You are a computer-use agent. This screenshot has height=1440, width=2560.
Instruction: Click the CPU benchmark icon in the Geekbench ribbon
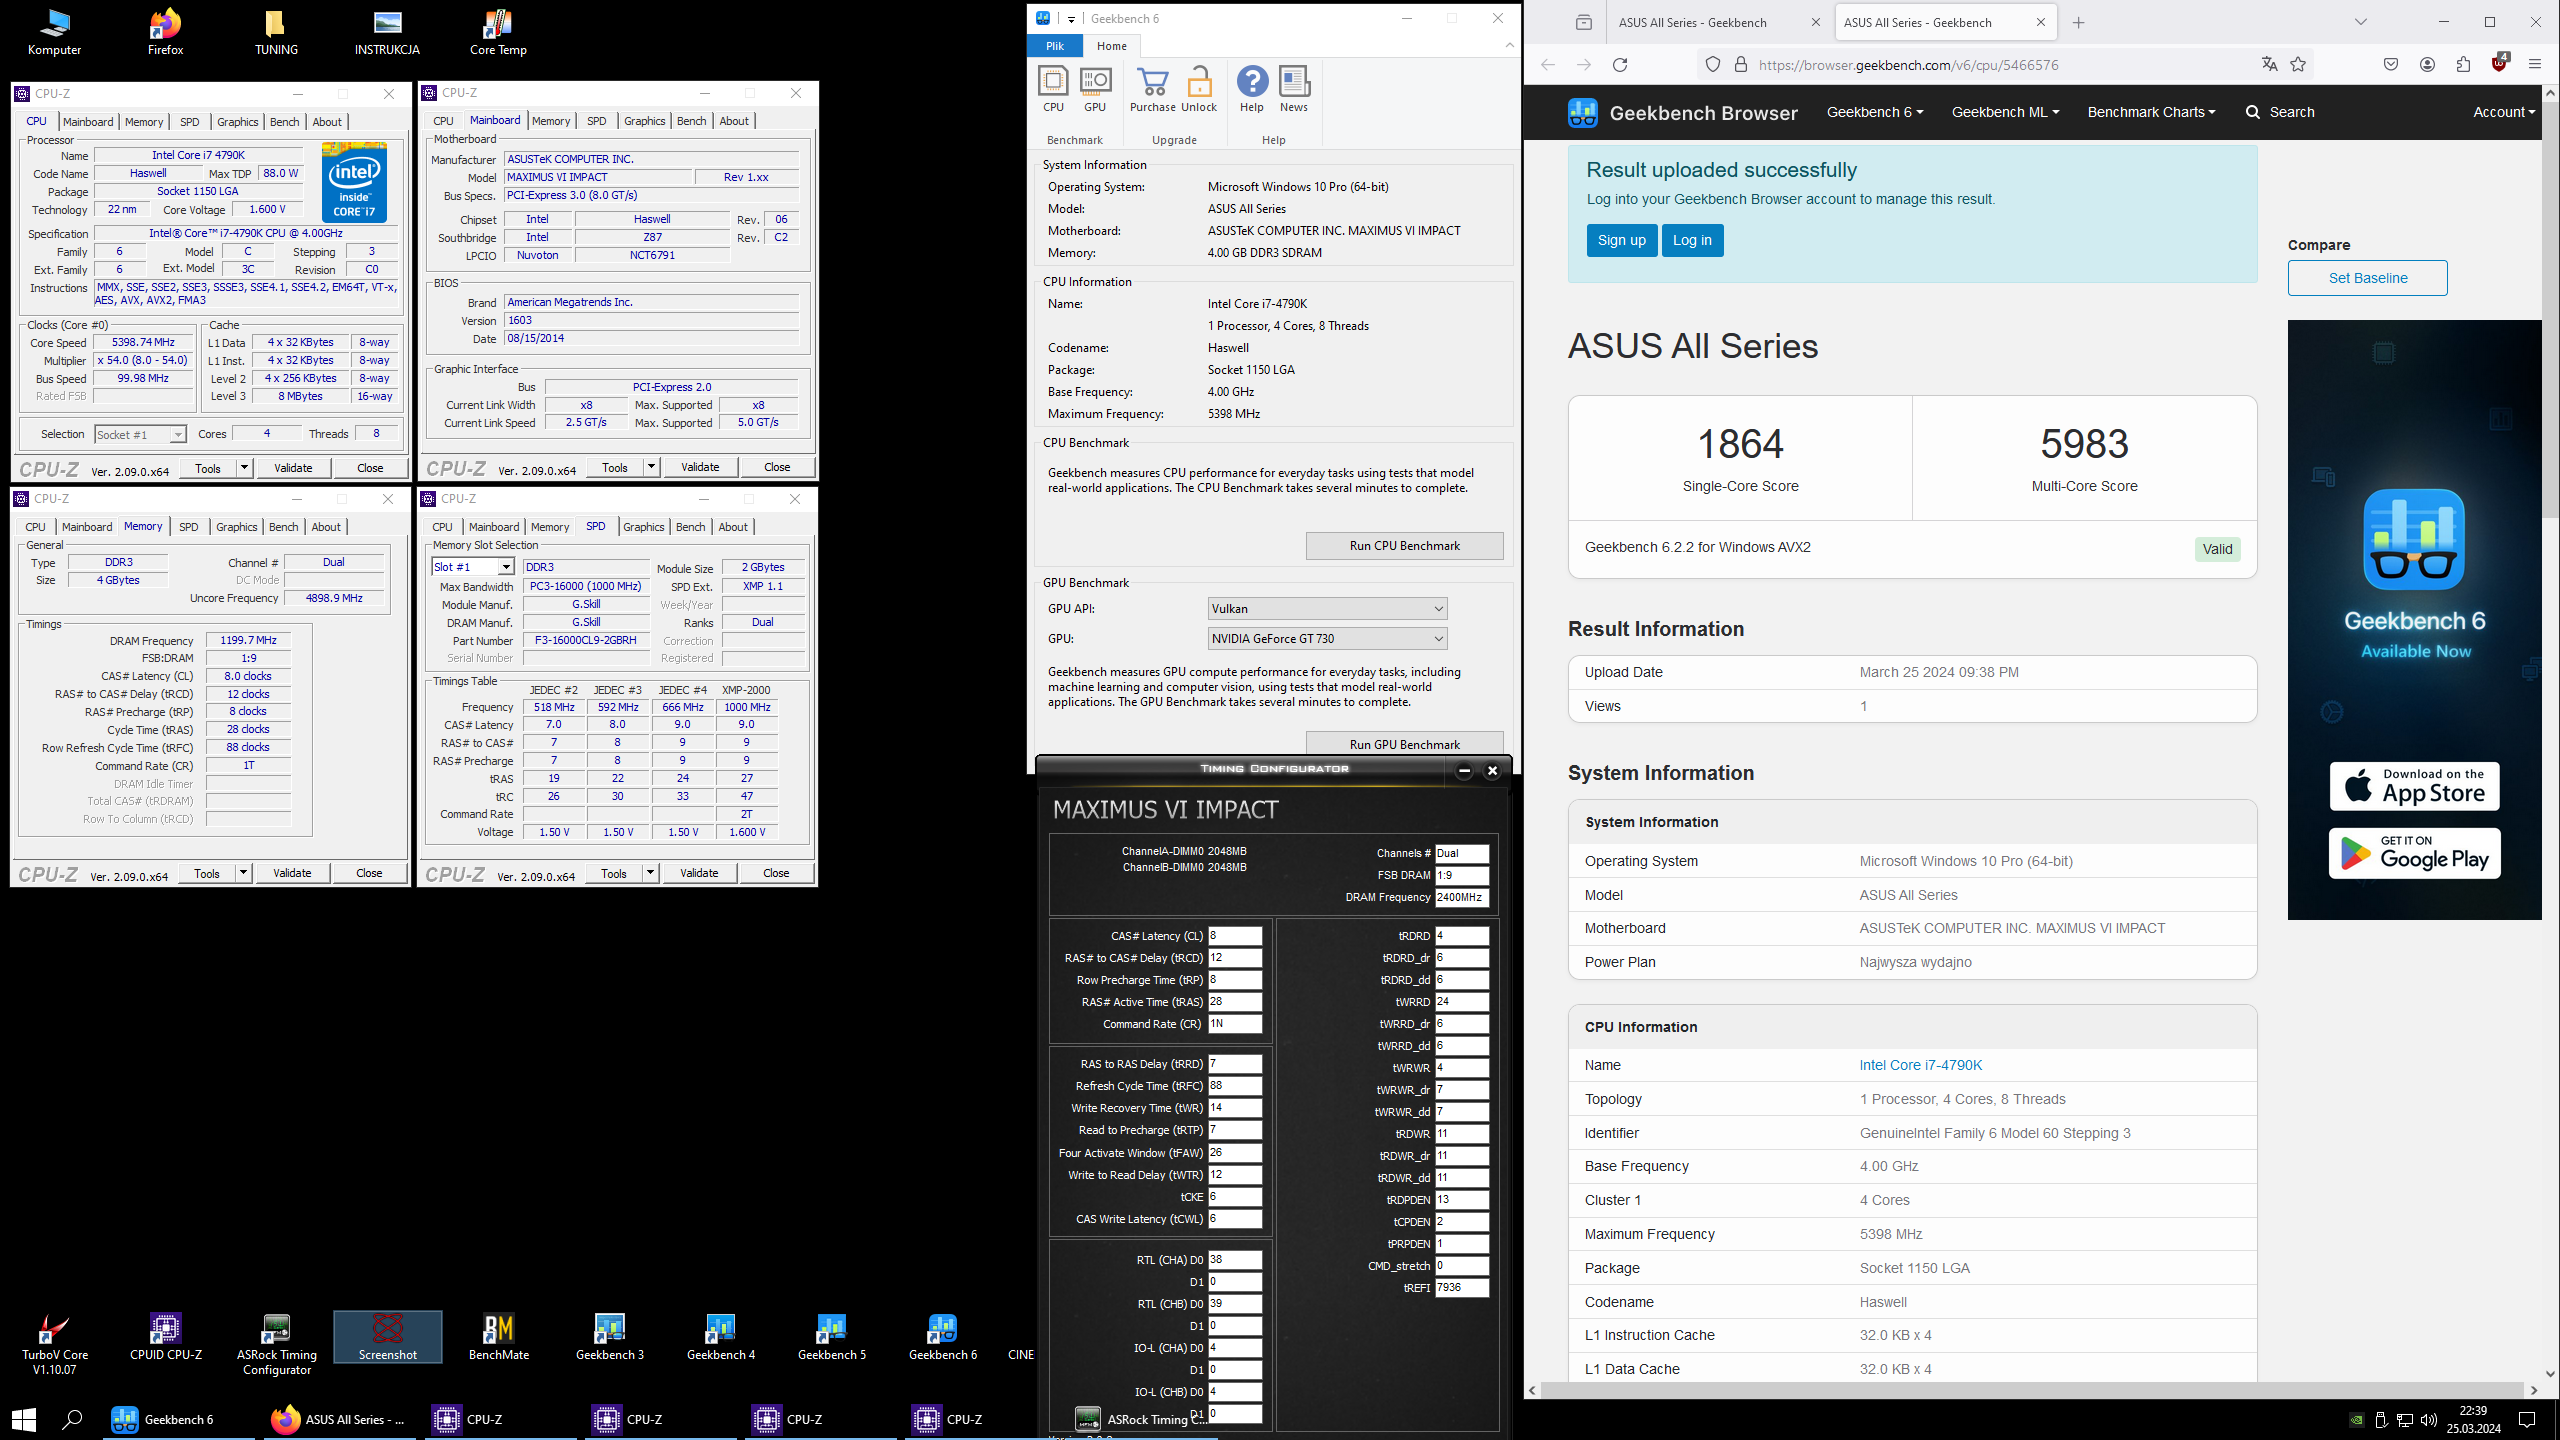coord(1053,89)
